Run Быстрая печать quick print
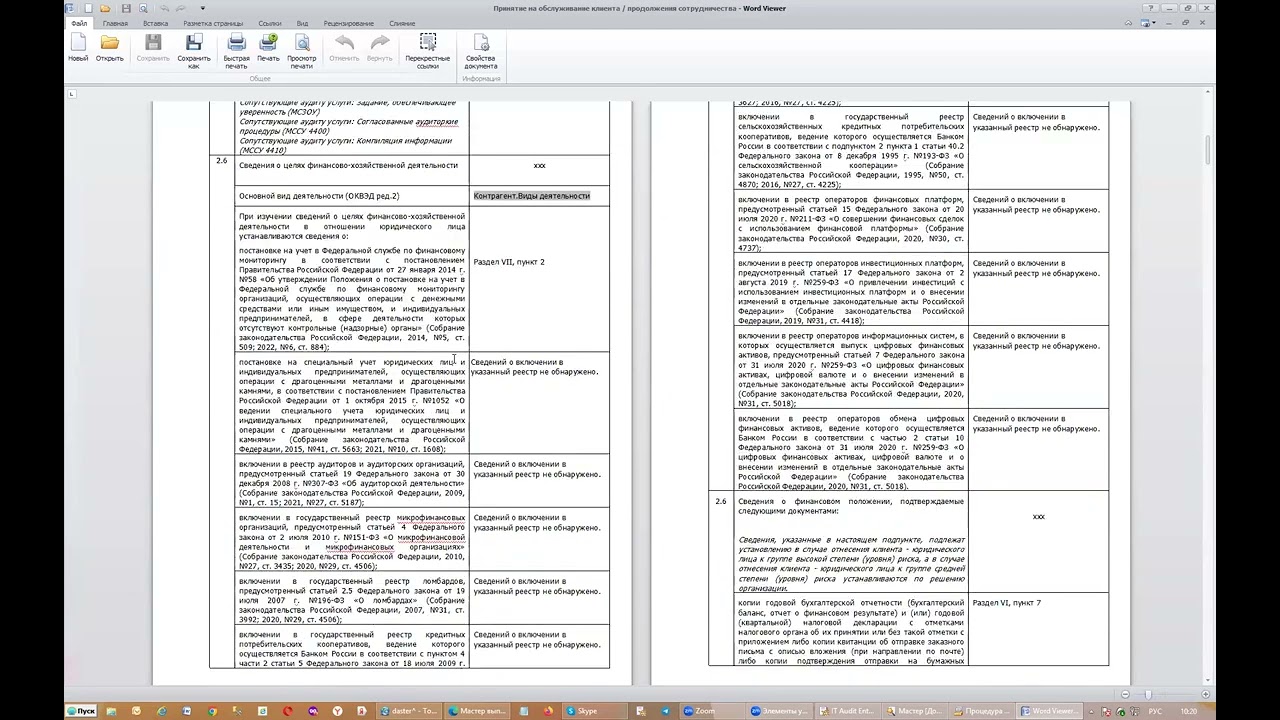The height and width of the screenshot is (720, 1280). [x=236, y=52]
